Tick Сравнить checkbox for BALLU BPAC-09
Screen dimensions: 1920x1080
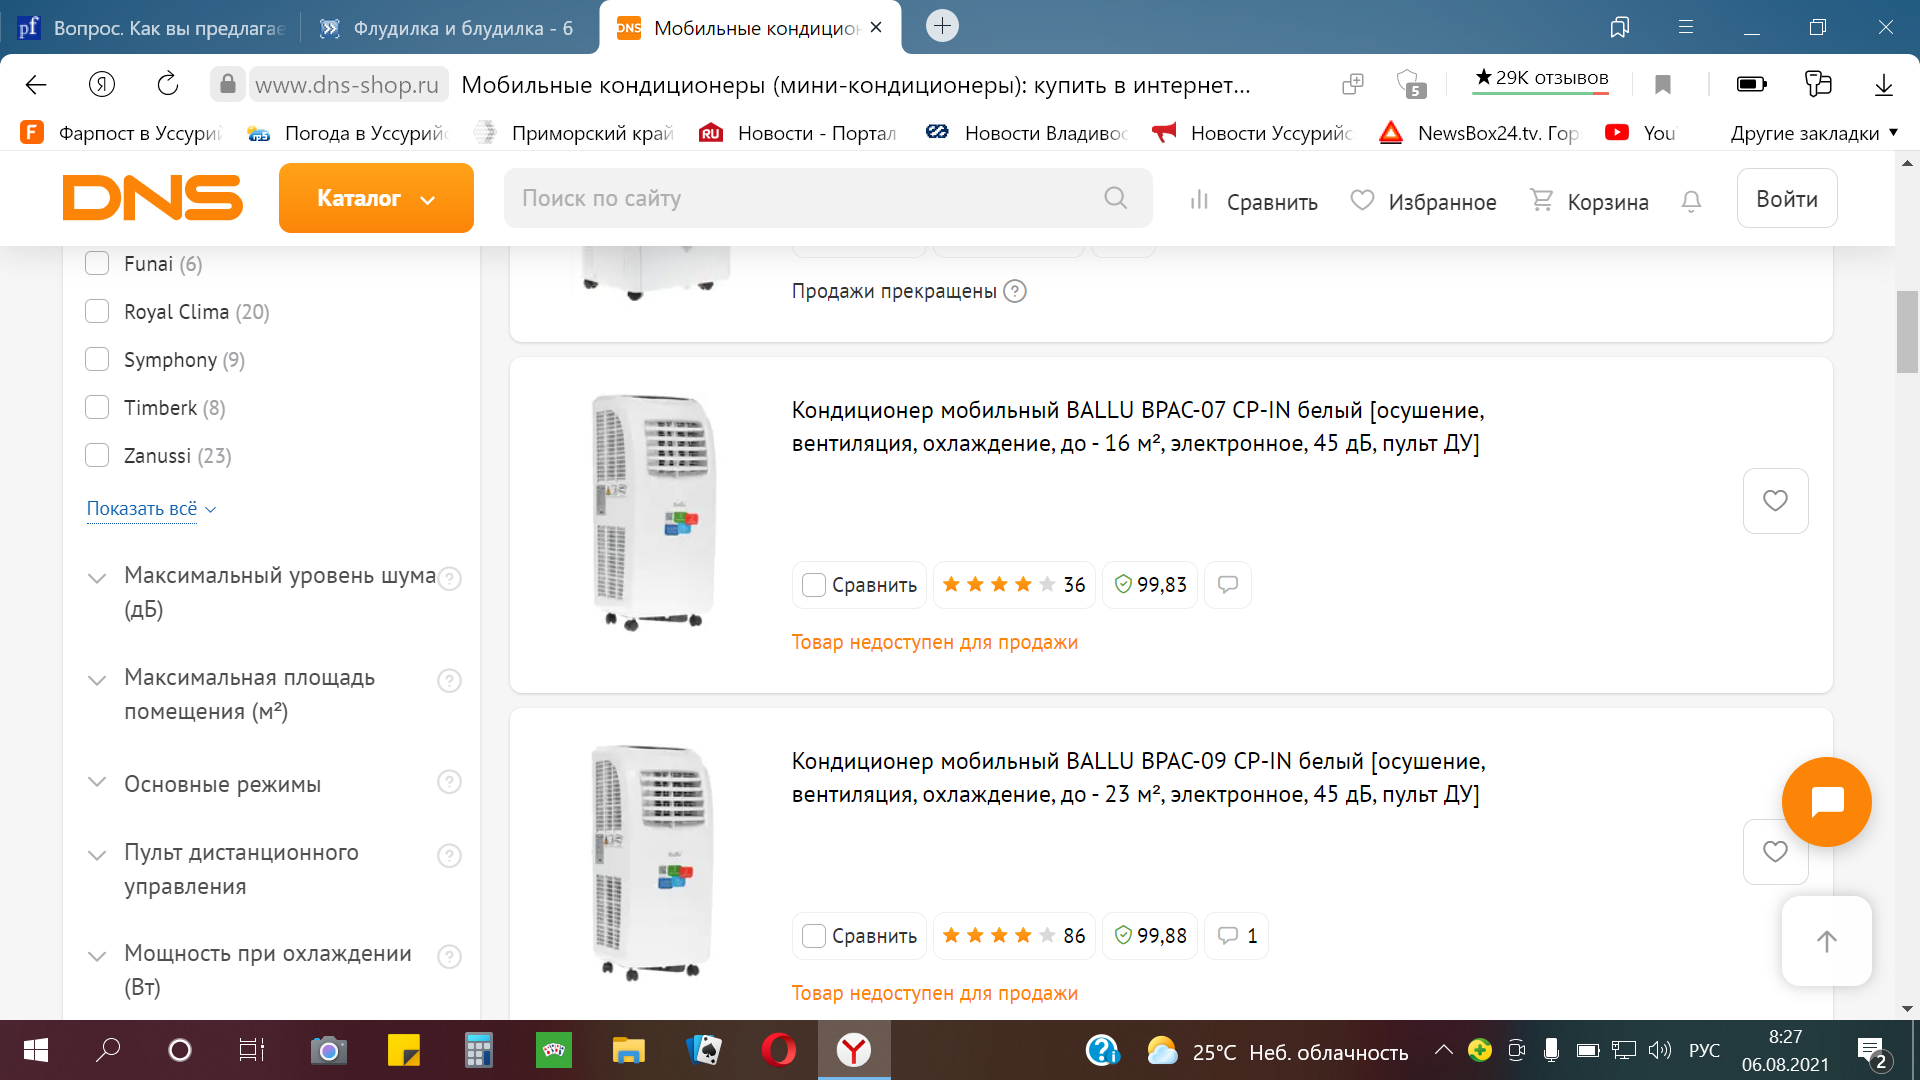pyautogui.click(x=814, y=936)
